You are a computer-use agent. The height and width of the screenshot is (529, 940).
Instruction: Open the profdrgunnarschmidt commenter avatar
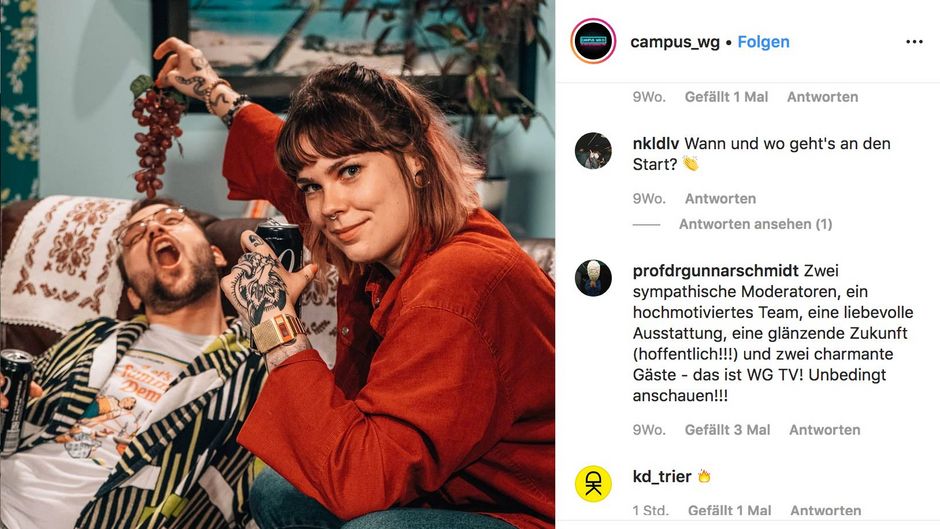[x=593, y=278]
